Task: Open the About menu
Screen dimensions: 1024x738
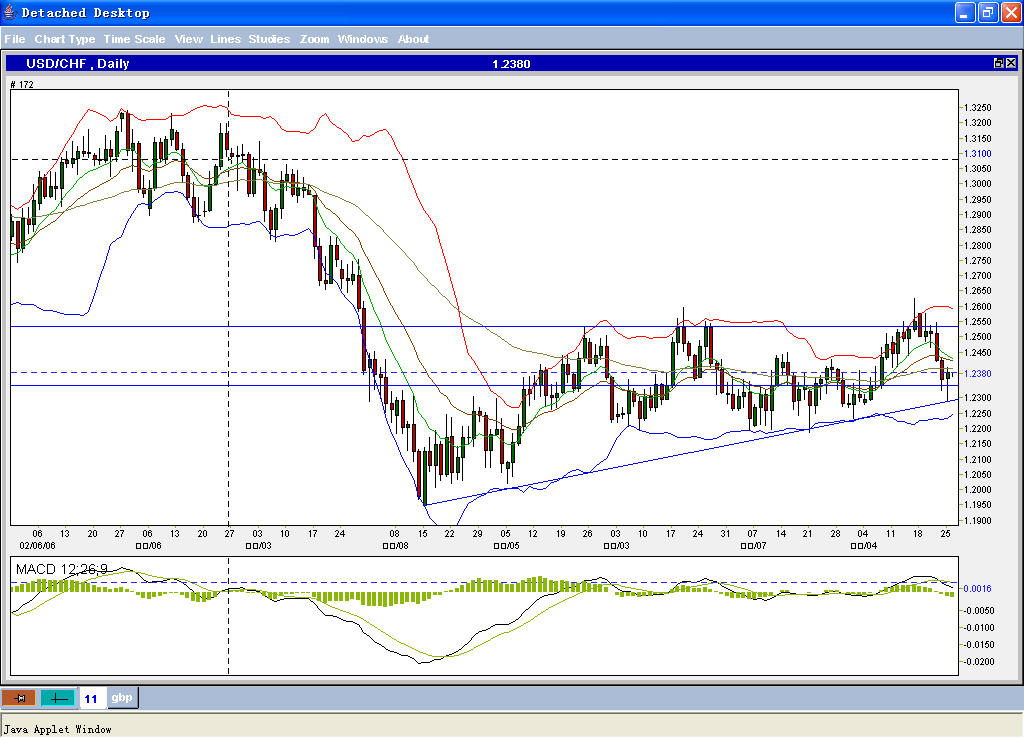Action: tap(413, 39)
